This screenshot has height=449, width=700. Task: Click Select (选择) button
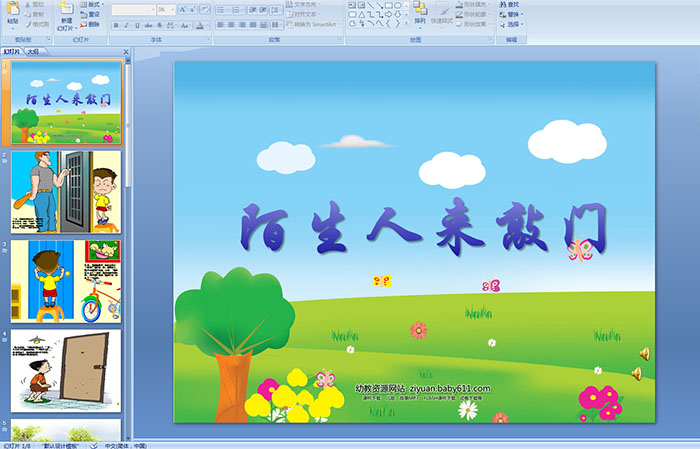coord(511,24)
